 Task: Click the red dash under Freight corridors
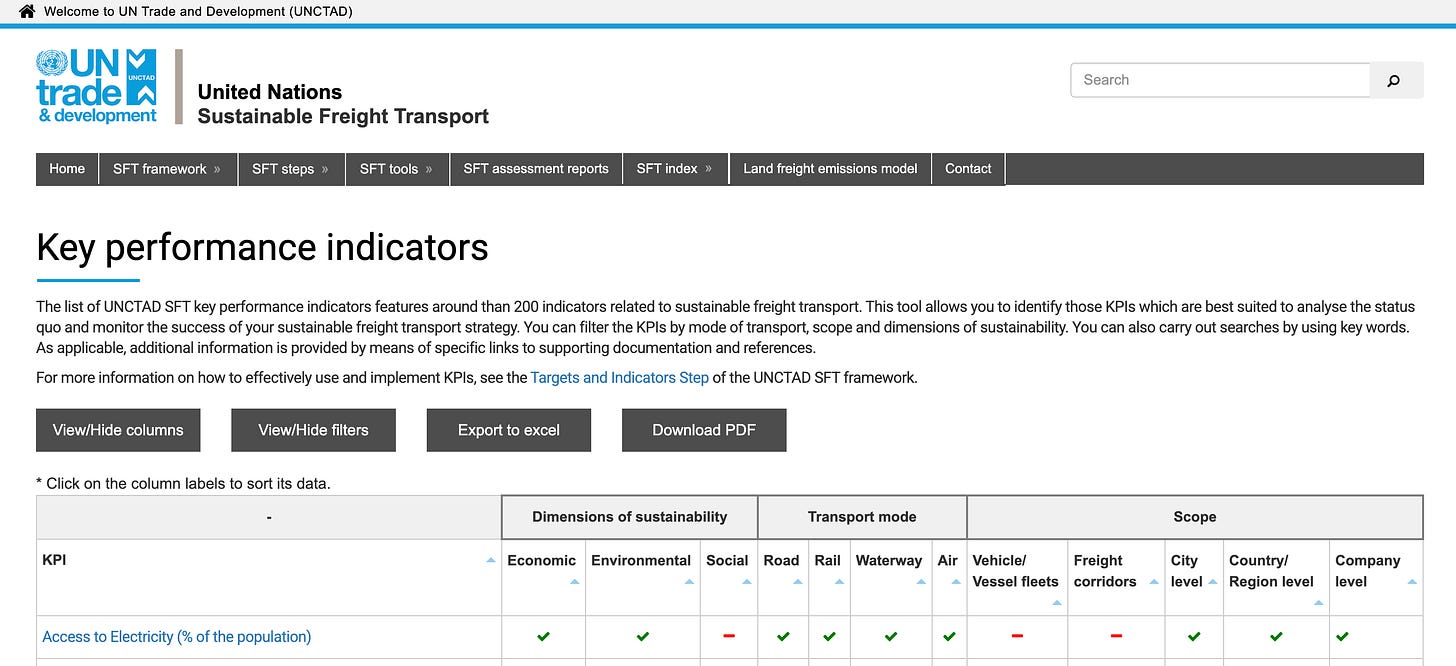click(1116, 636)
